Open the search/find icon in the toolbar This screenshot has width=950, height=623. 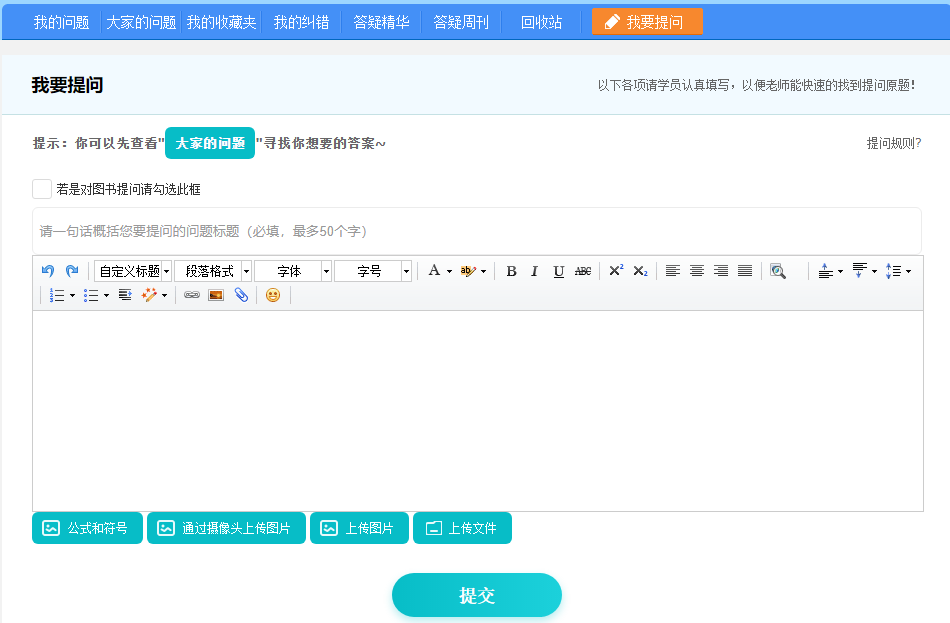click(778, 269)
